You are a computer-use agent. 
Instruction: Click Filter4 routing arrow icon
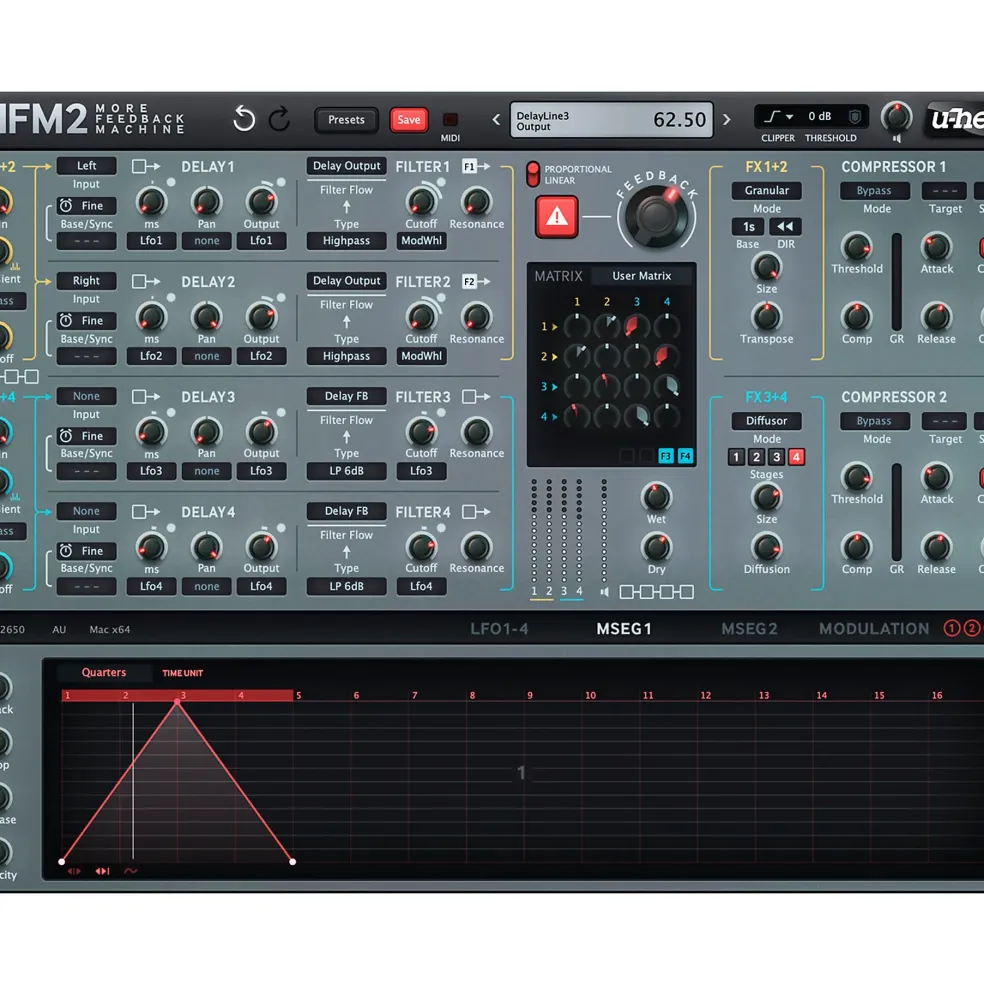click(476, 512)
